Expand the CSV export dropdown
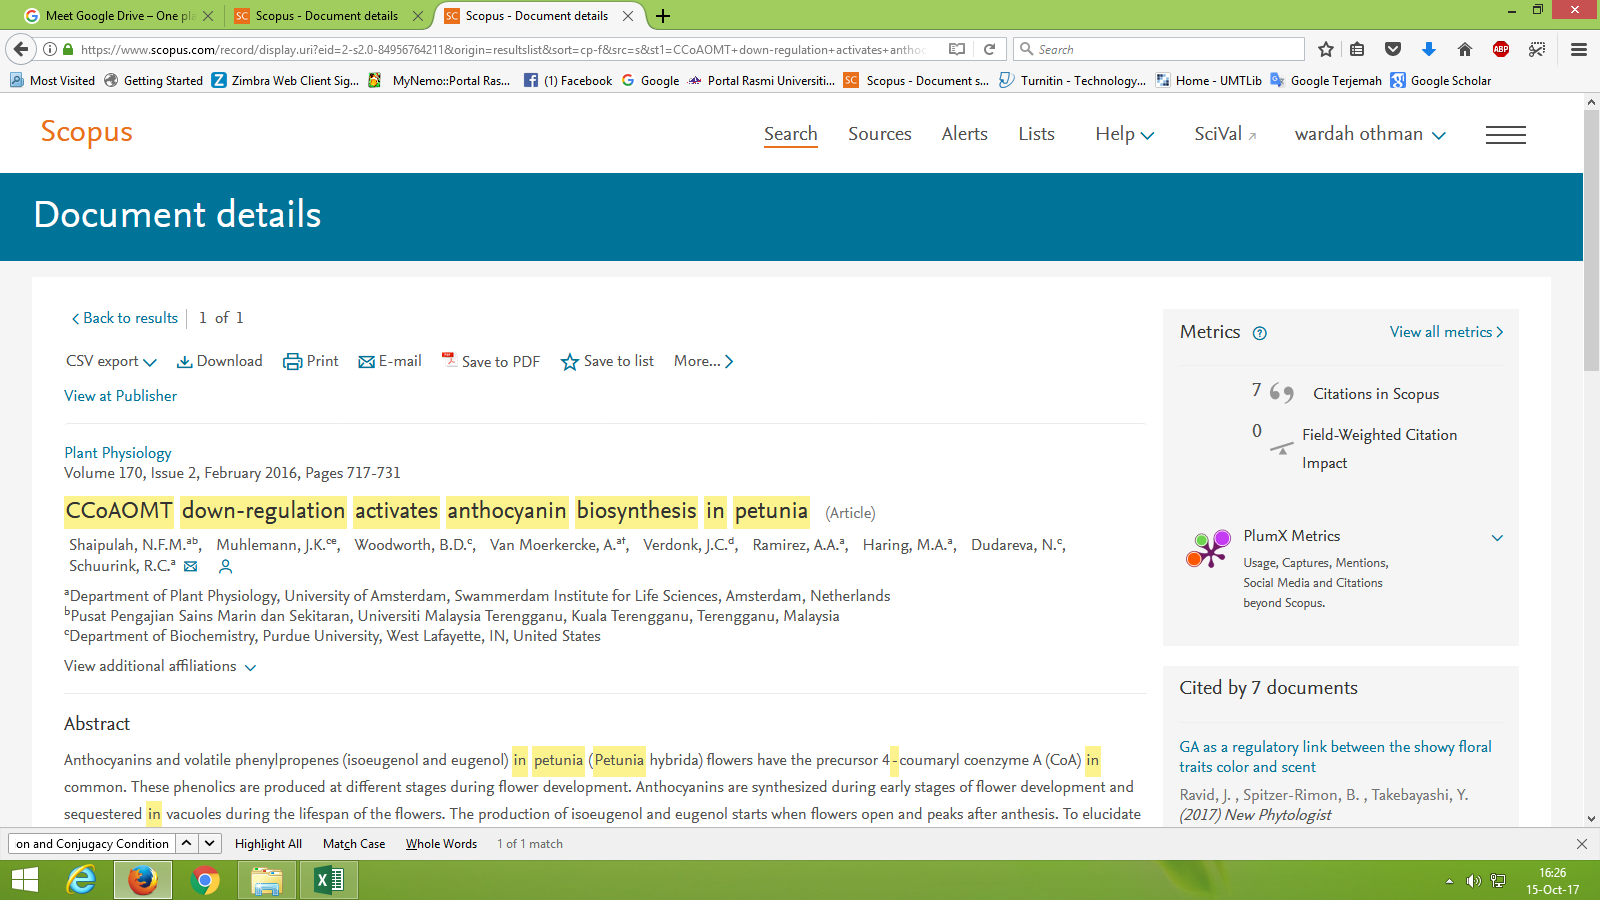The image size is (1600, 900). click(x=111, y=362)
